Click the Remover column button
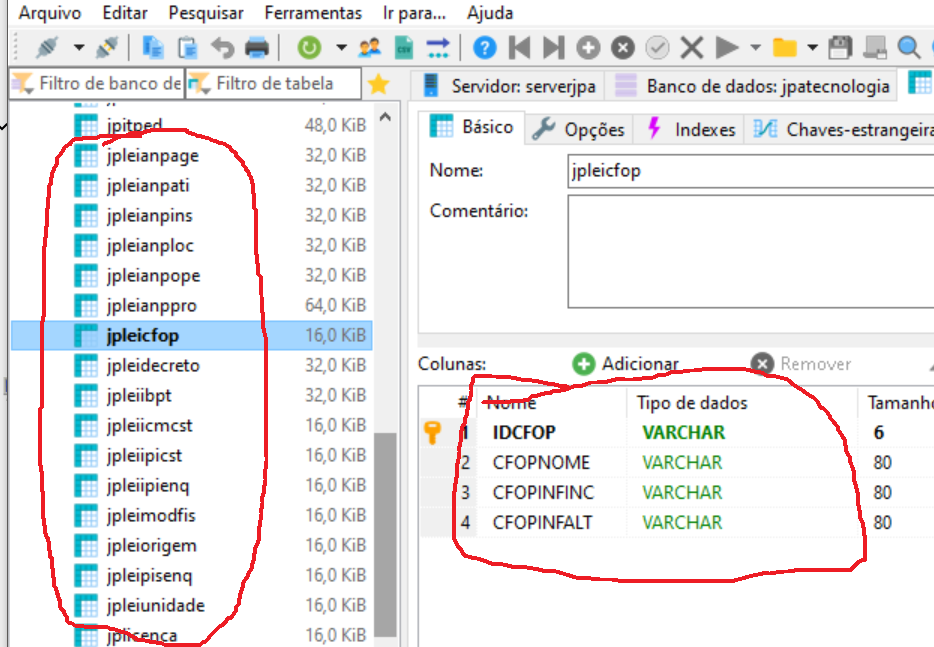934x647 pixels. click(x=801, y=363)
